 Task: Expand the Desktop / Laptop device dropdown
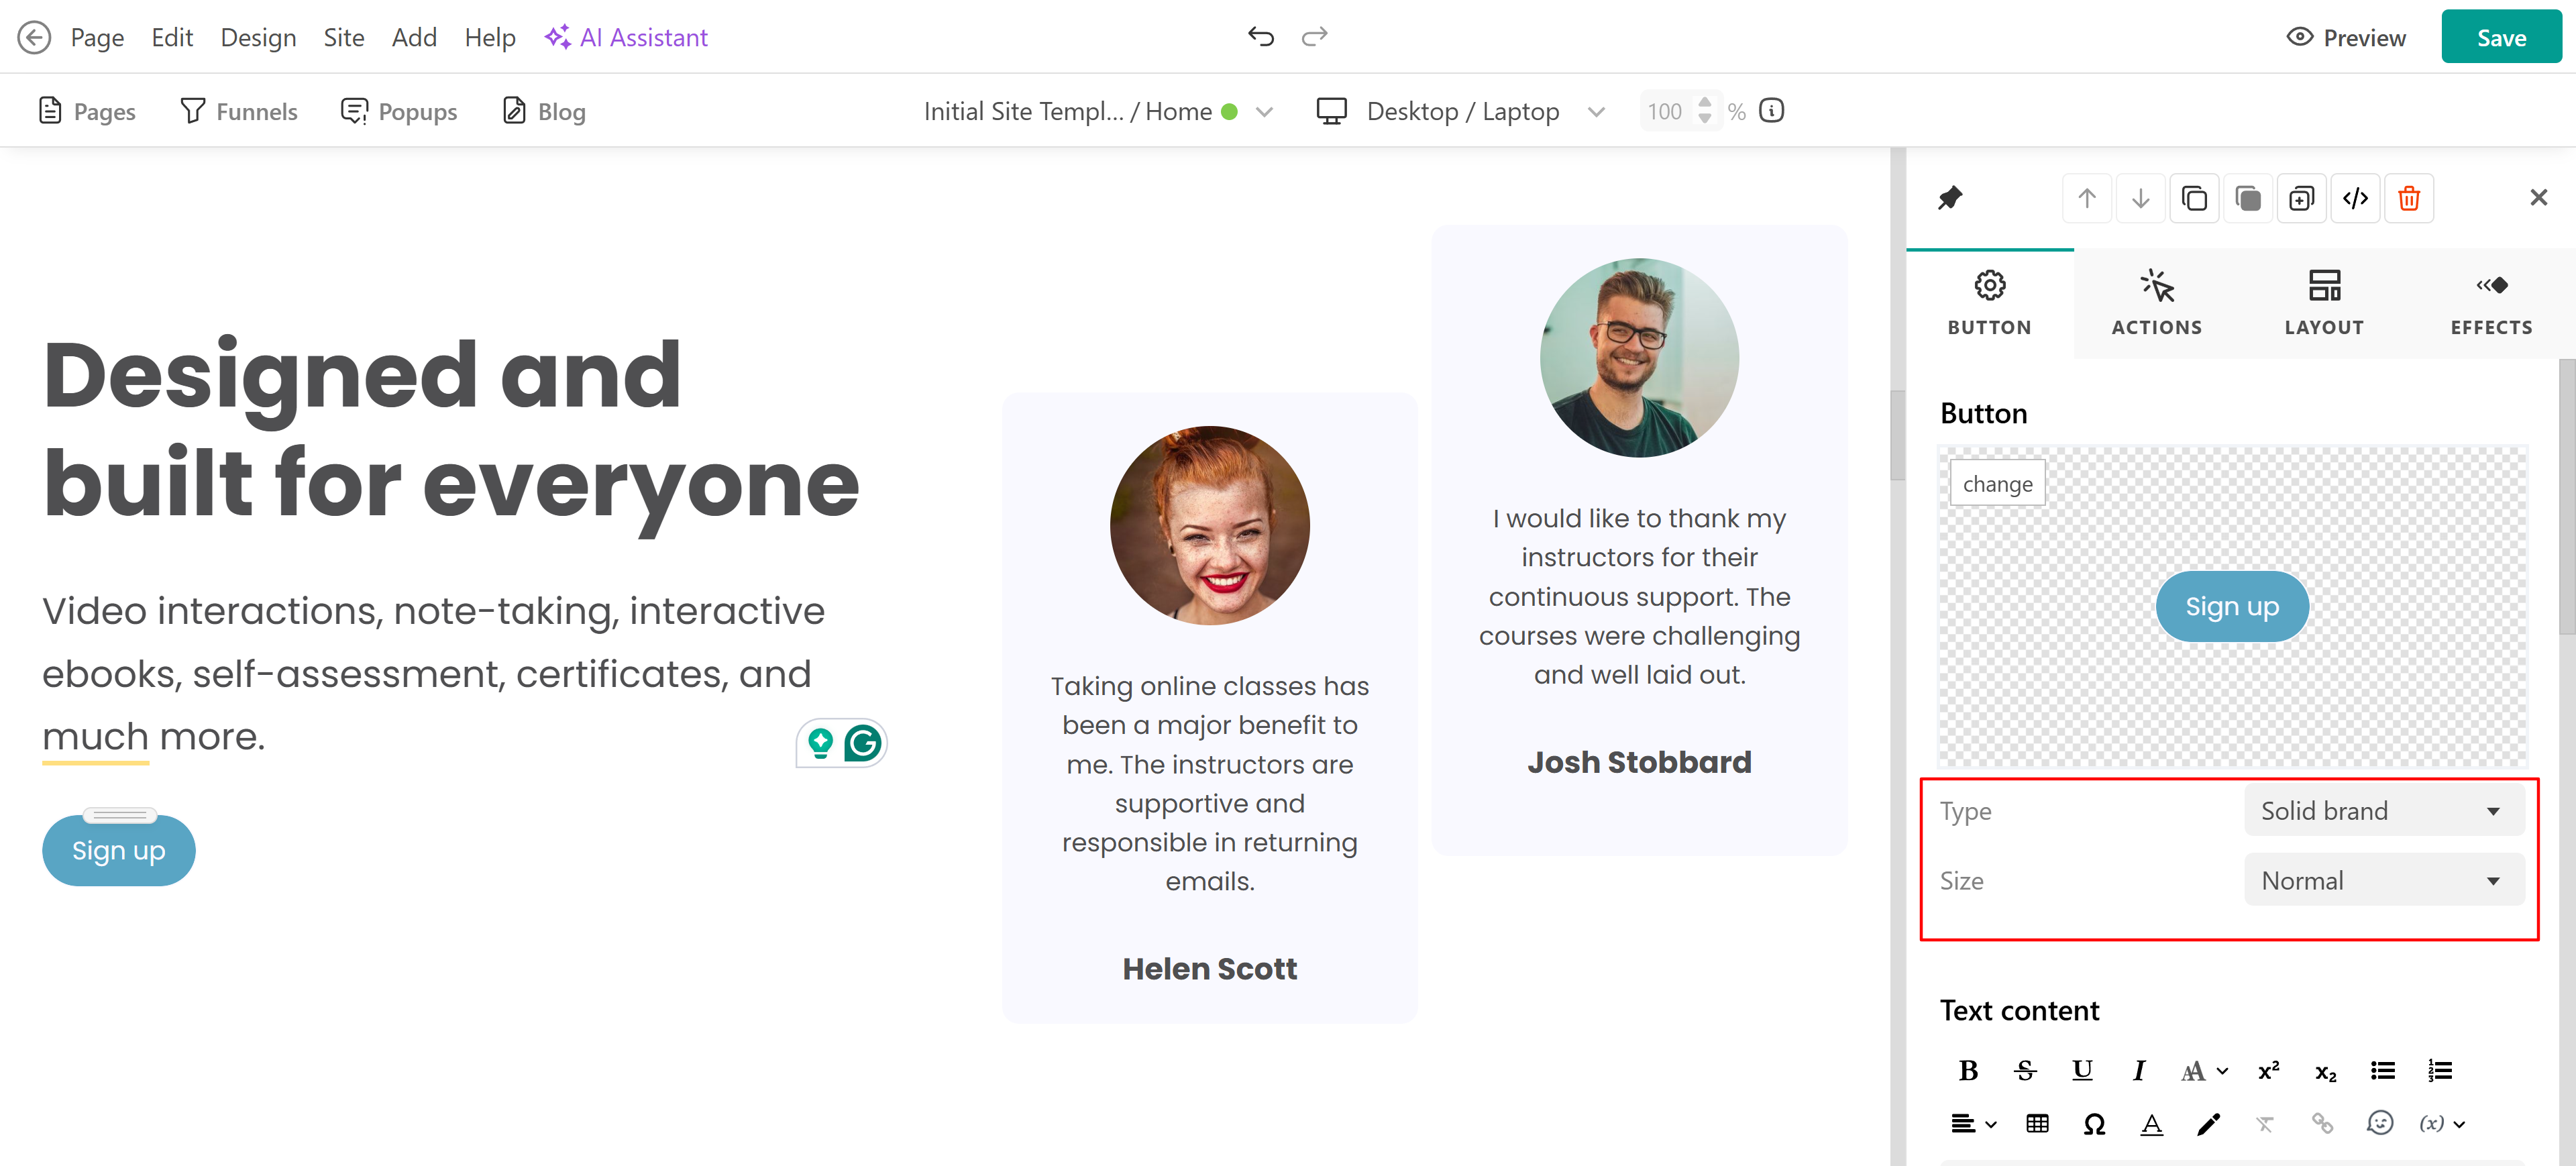pyautogui.click(x=1596, y=112)
